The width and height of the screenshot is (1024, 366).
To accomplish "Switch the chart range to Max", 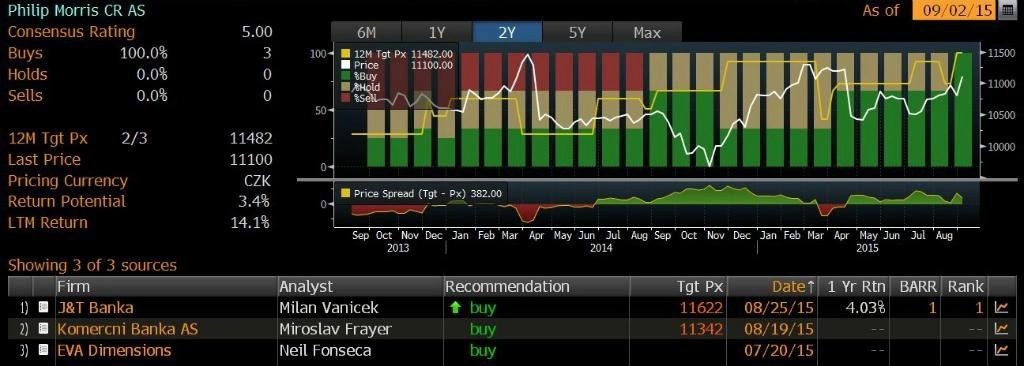I will pyautogui.click(x=647, y=32).
